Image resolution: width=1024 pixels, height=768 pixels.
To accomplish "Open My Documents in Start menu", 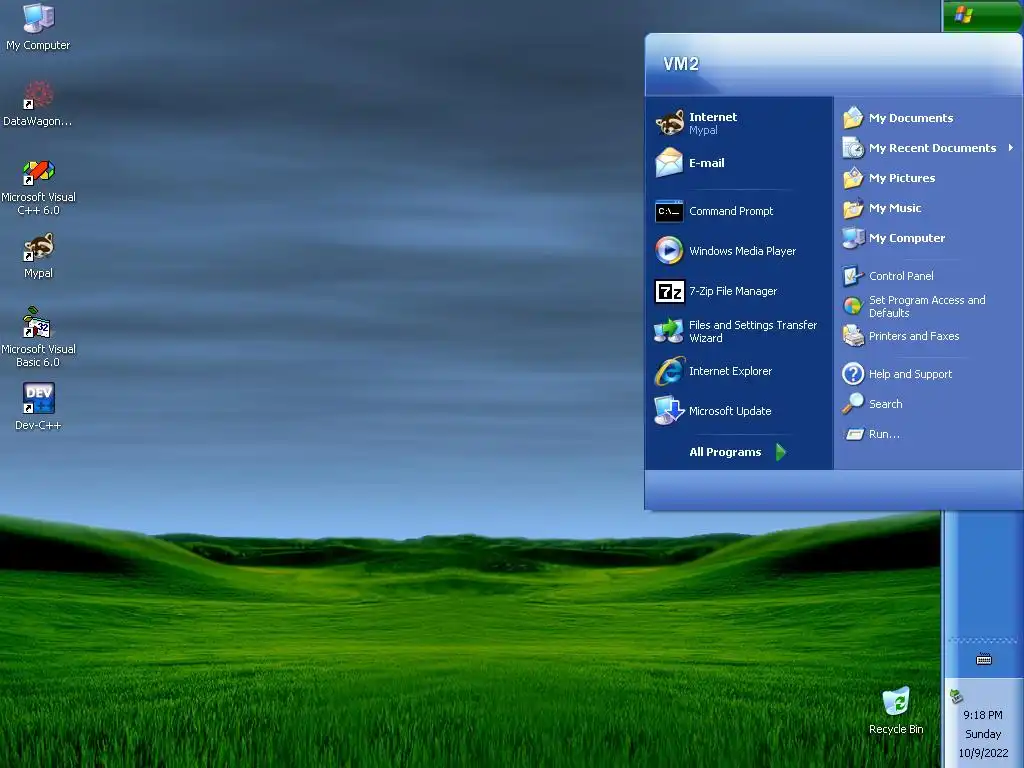I will tap(929, 118).
